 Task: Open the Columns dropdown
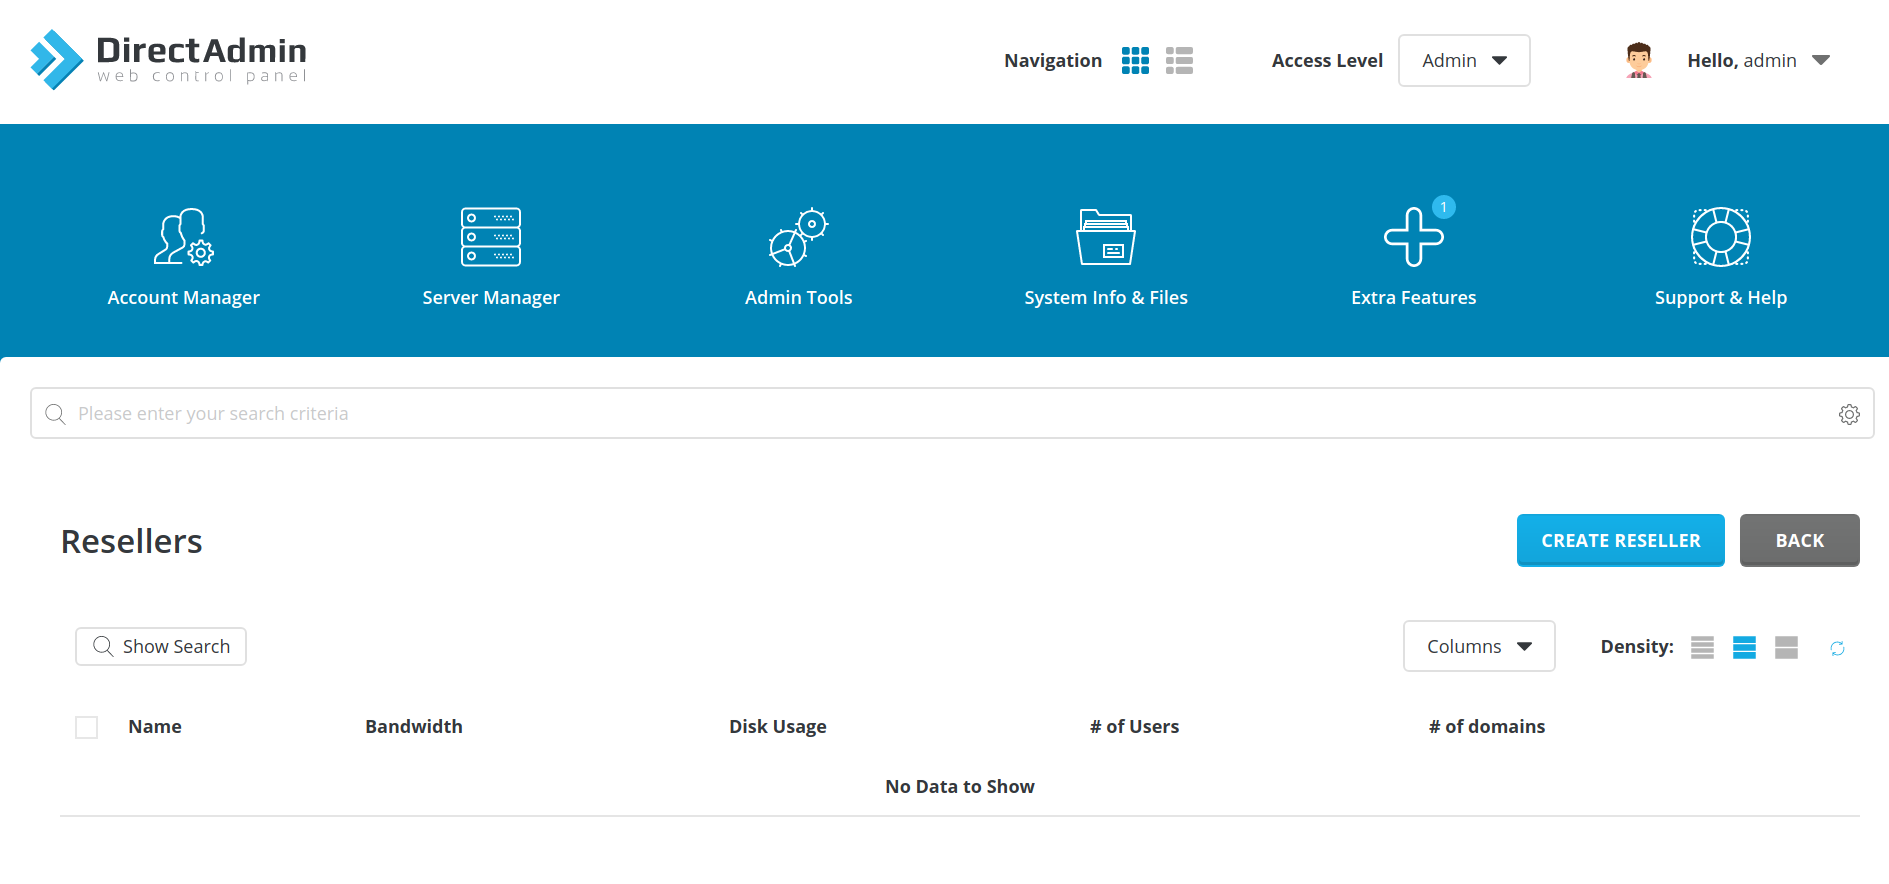click(1478, 647)
